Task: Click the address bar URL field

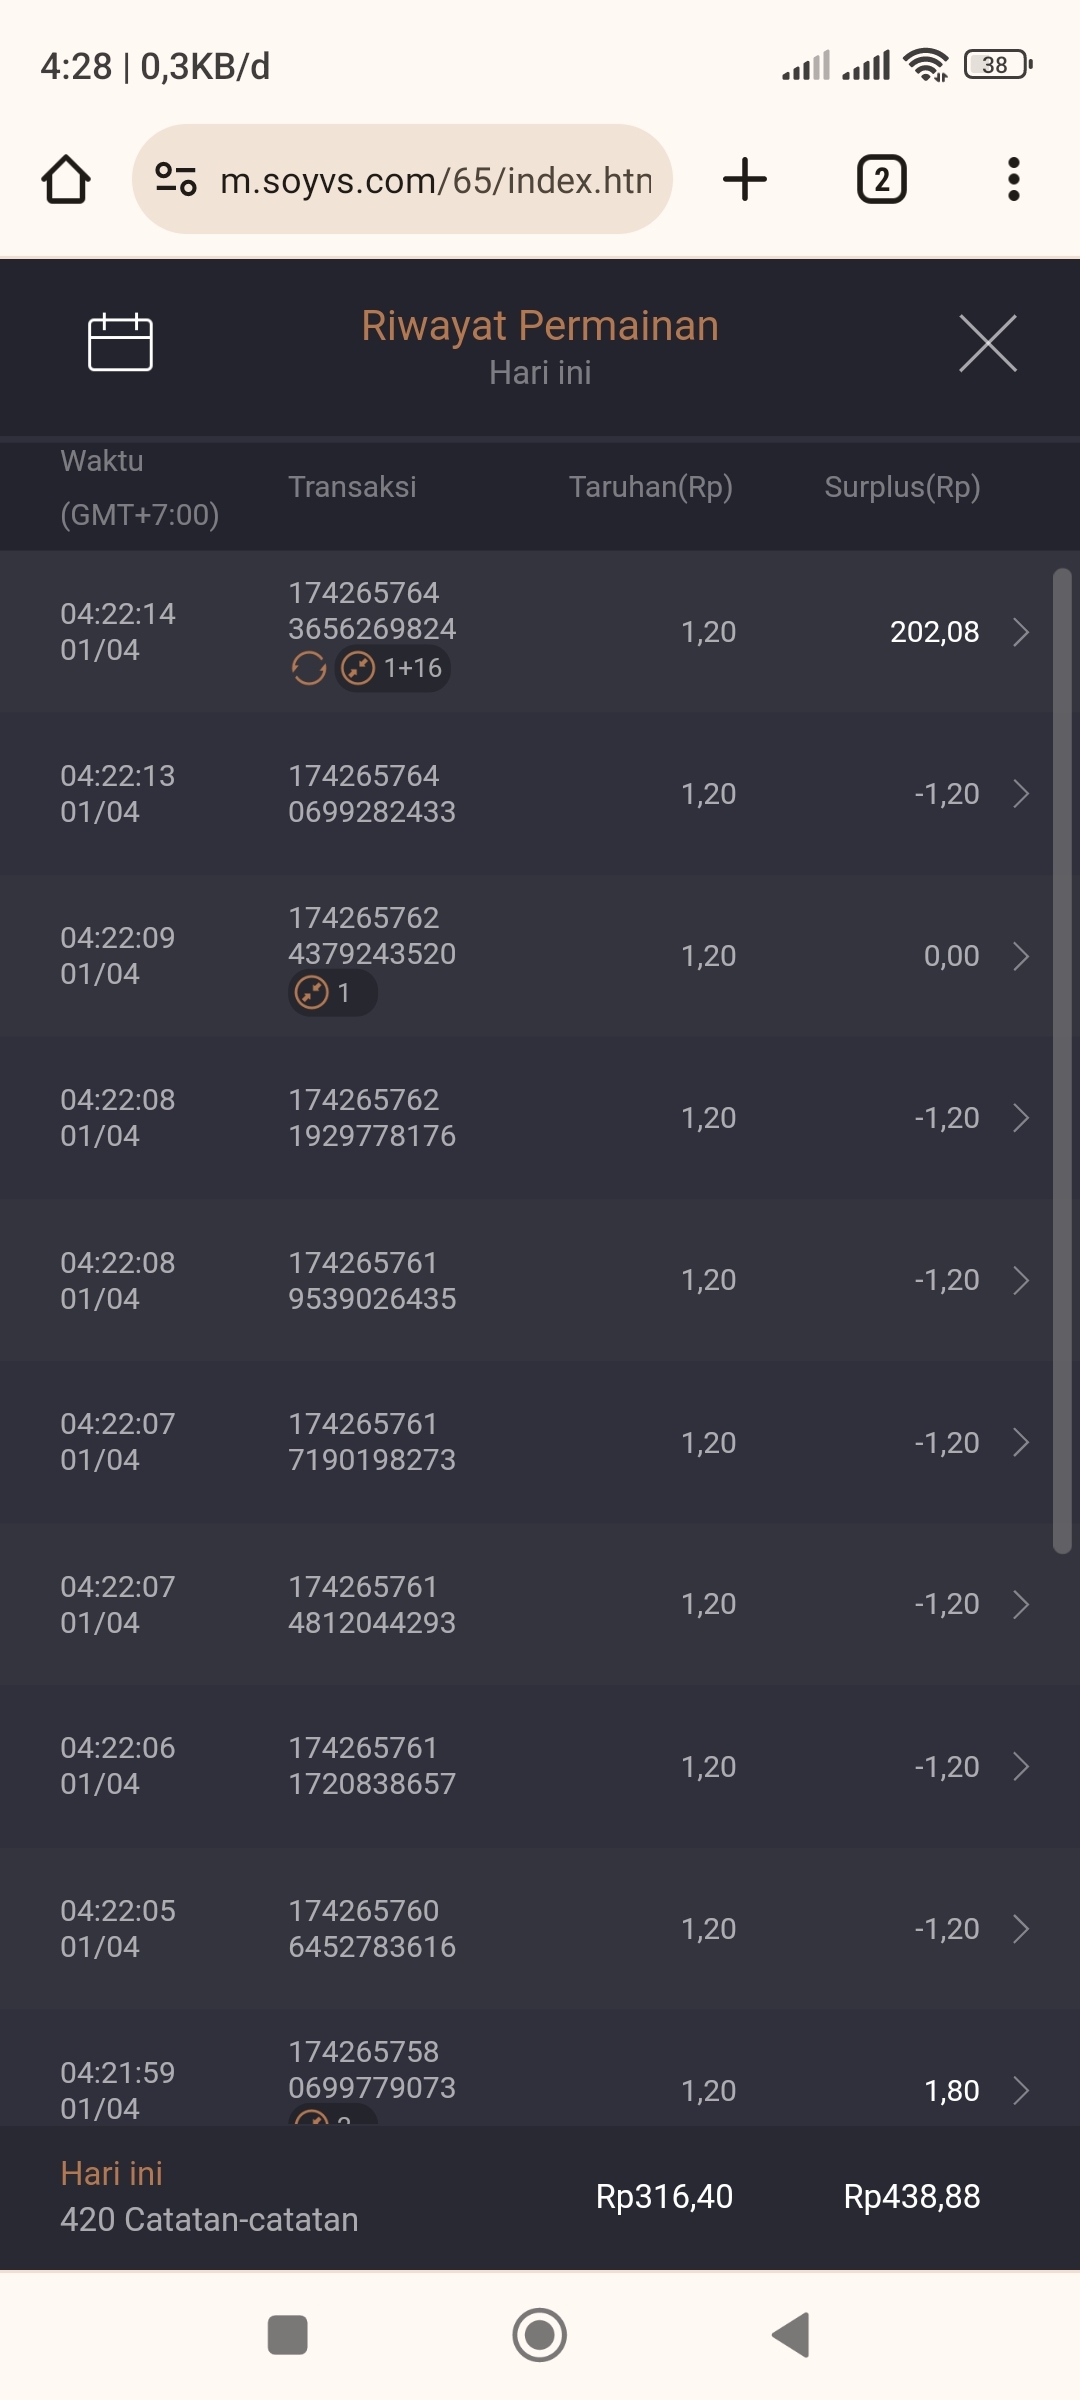Action: click(435, 180)
